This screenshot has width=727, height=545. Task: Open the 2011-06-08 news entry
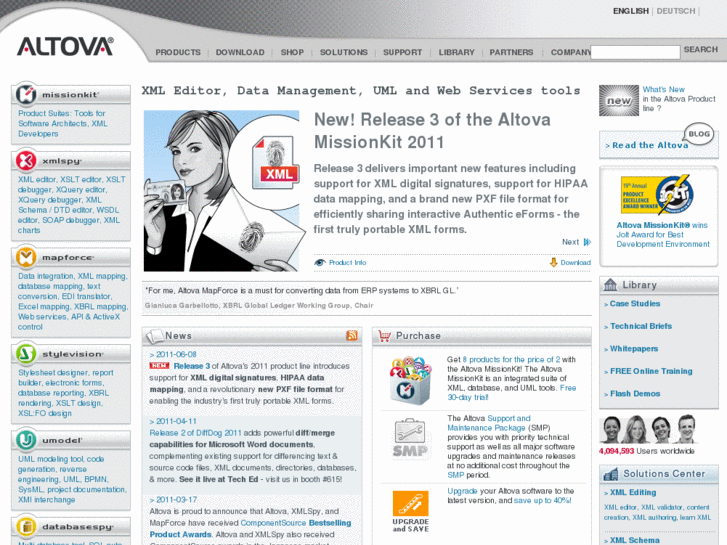tap(176, 354)
